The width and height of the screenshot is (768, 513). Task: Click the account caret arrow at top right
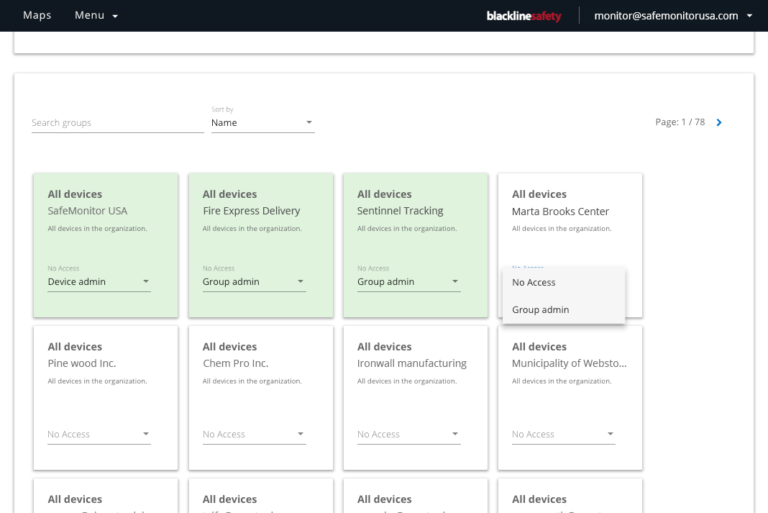click(x=749, y=16)
